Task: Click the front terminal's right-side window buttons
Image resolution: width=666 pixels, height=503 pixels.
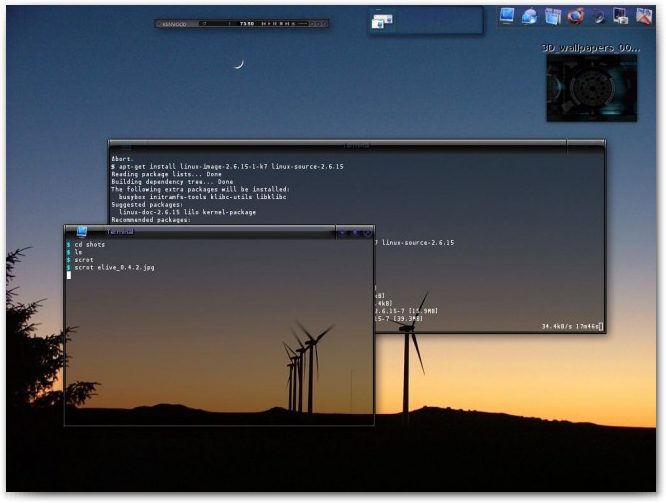Action: 355,232
